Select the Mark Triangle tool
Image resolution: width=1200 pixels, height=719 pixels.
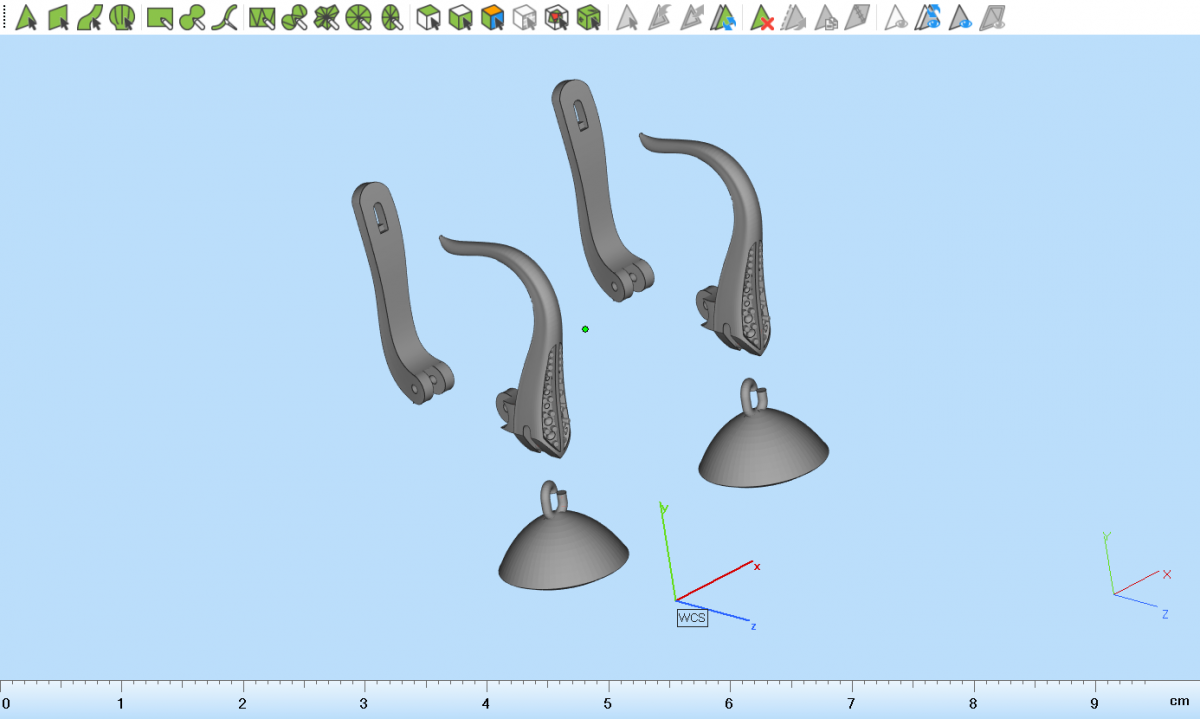tap(27, 17)
